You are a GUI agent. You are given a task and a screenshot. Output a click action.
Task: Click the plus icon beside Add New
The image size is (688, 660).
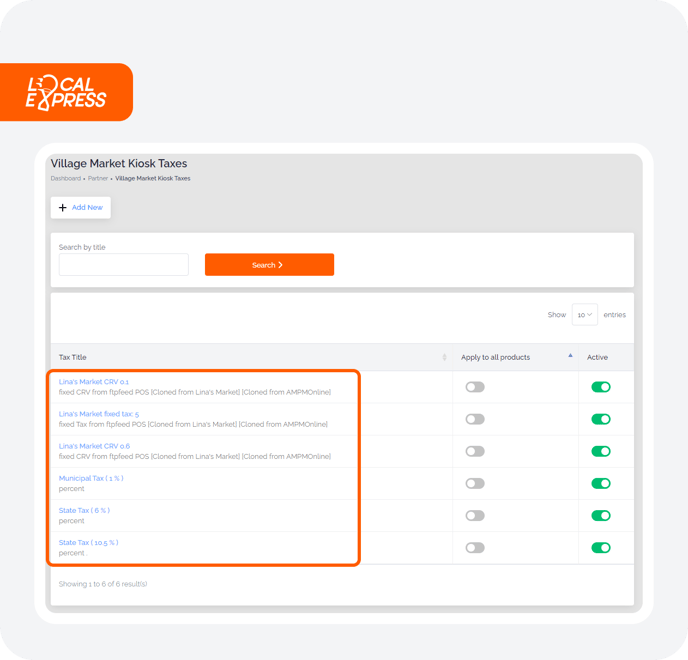pyautogui.click(x=62, y=208)
